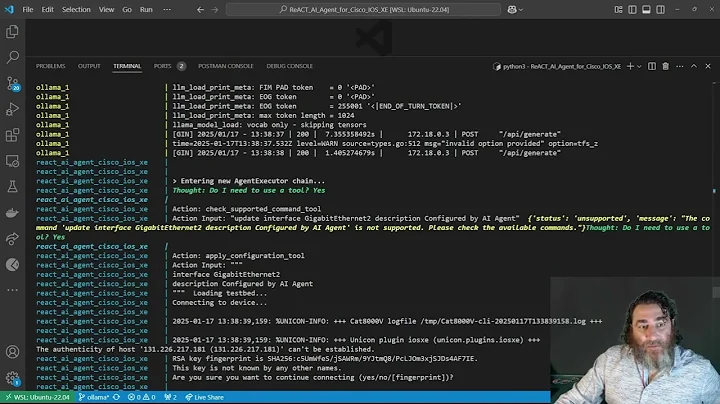Viewport: 720px width, 404px height.
Task: Toggle the secondary side bar
Action: (660, 9)
